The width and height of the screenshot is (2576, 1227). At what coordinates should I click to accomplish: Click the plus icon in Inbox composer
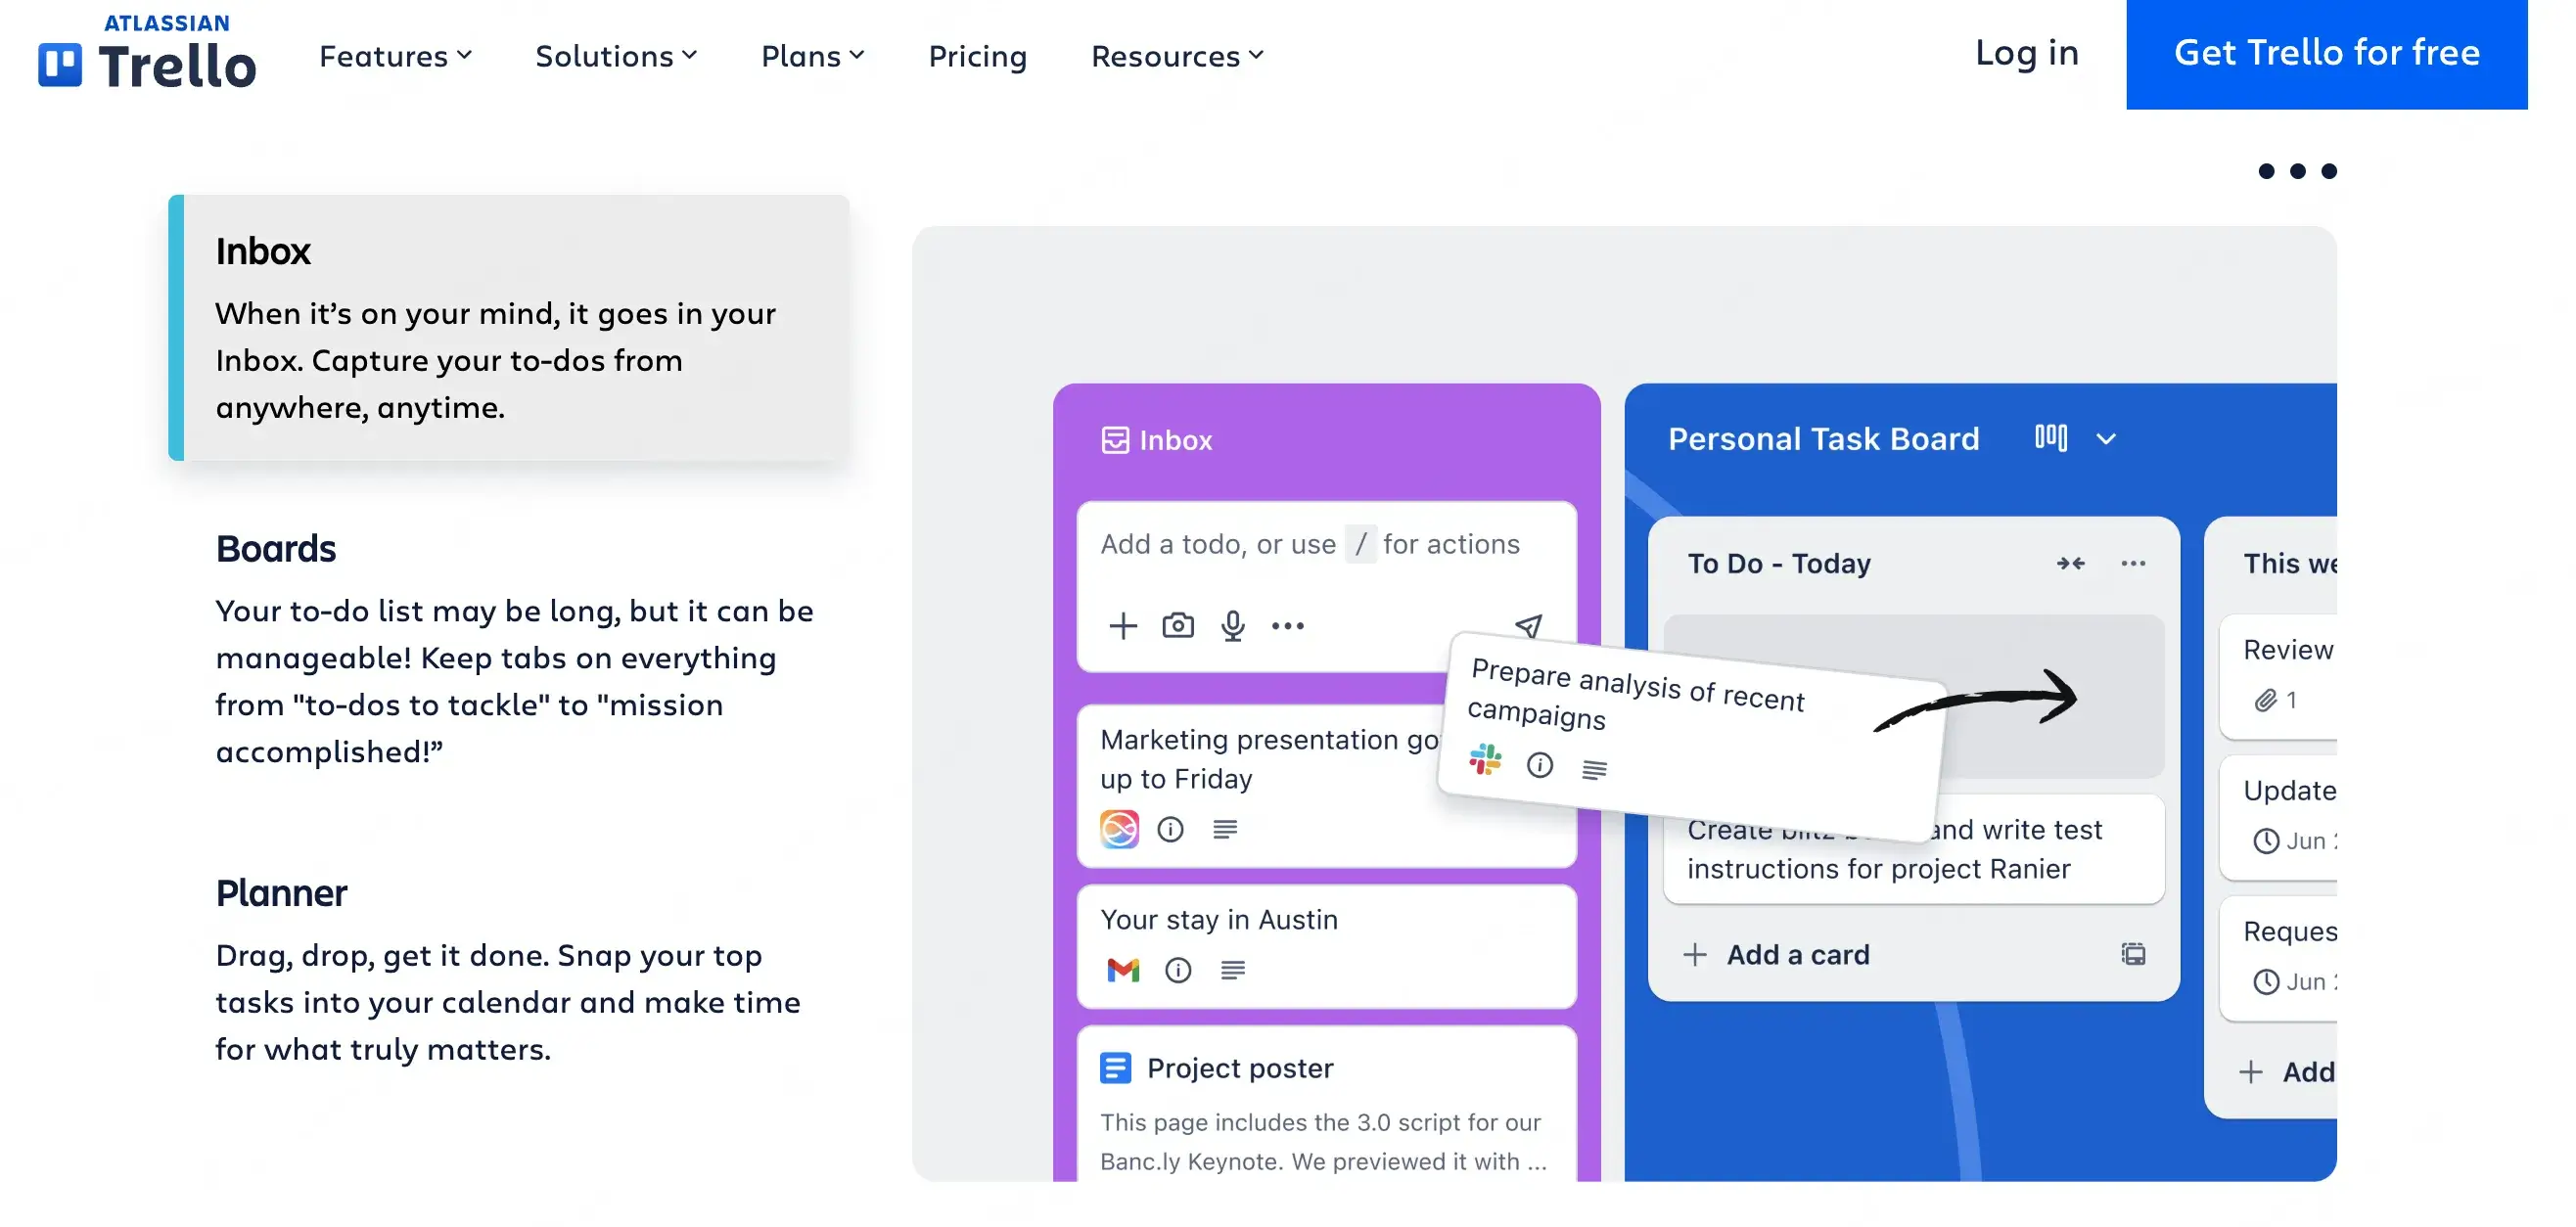coord(1123,626)
